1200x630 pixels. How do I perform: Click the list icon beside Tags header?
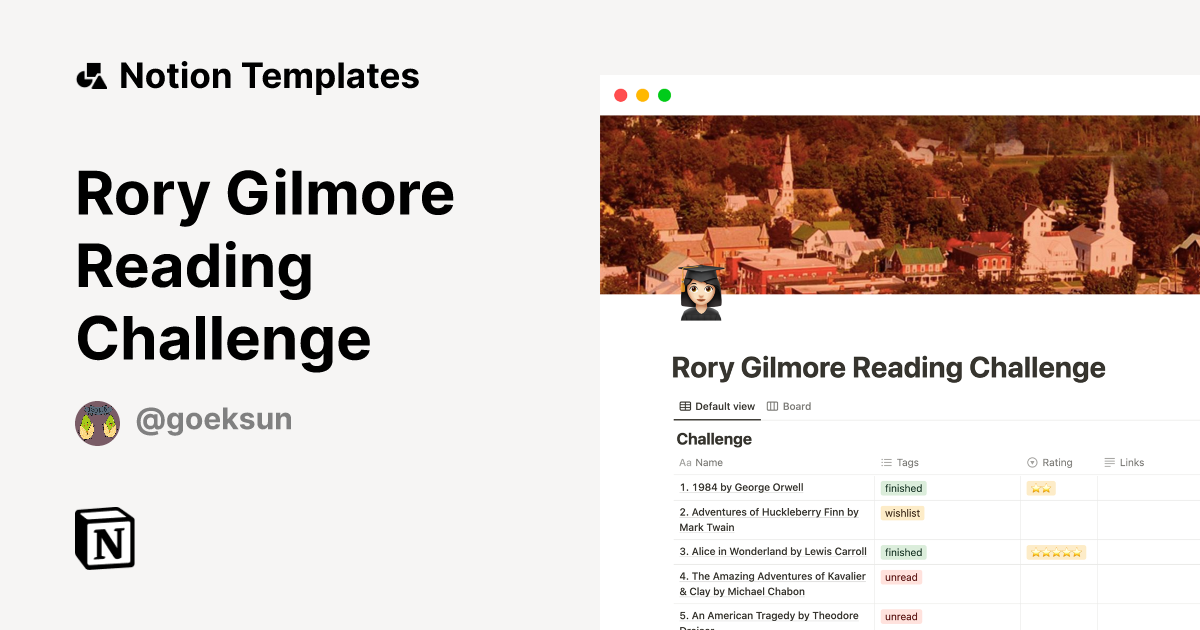(x=884, y=462)
